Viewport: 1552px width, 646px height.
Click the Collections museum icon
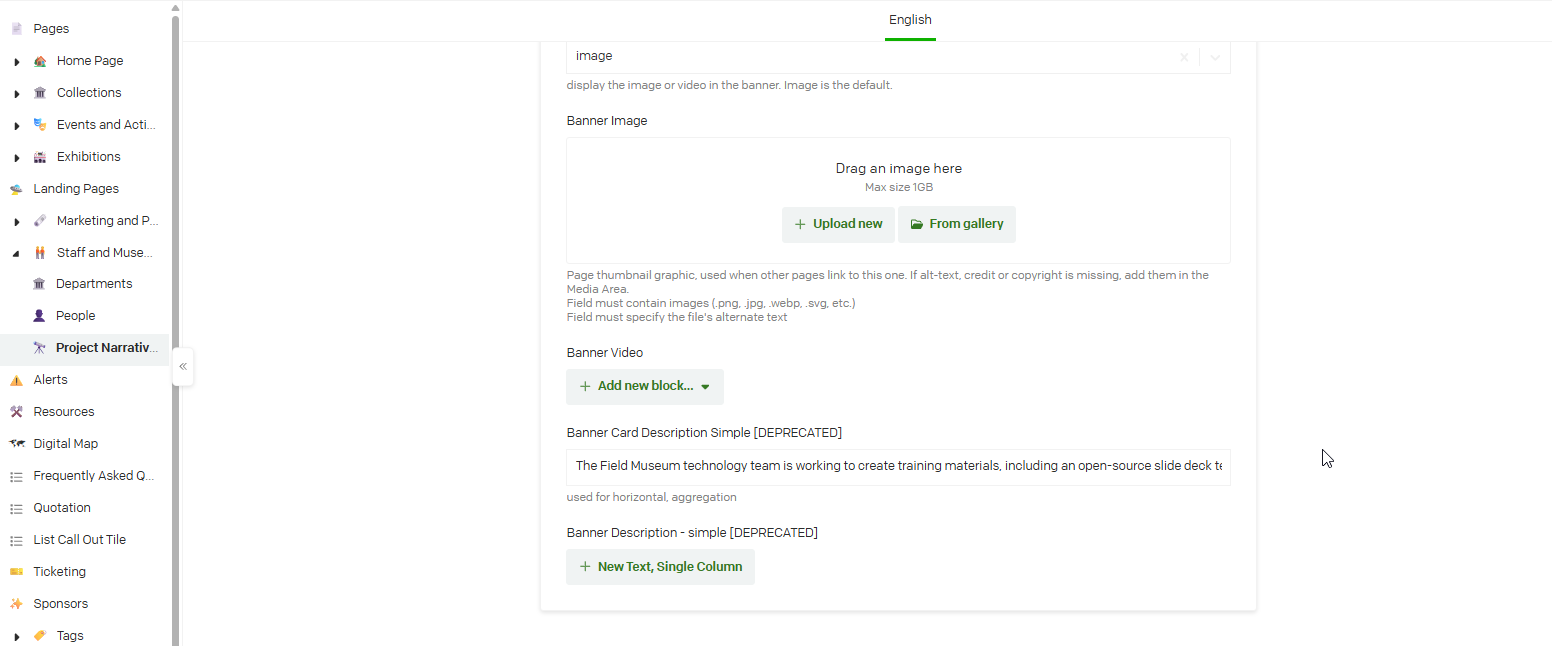click(x=40, y=93)
